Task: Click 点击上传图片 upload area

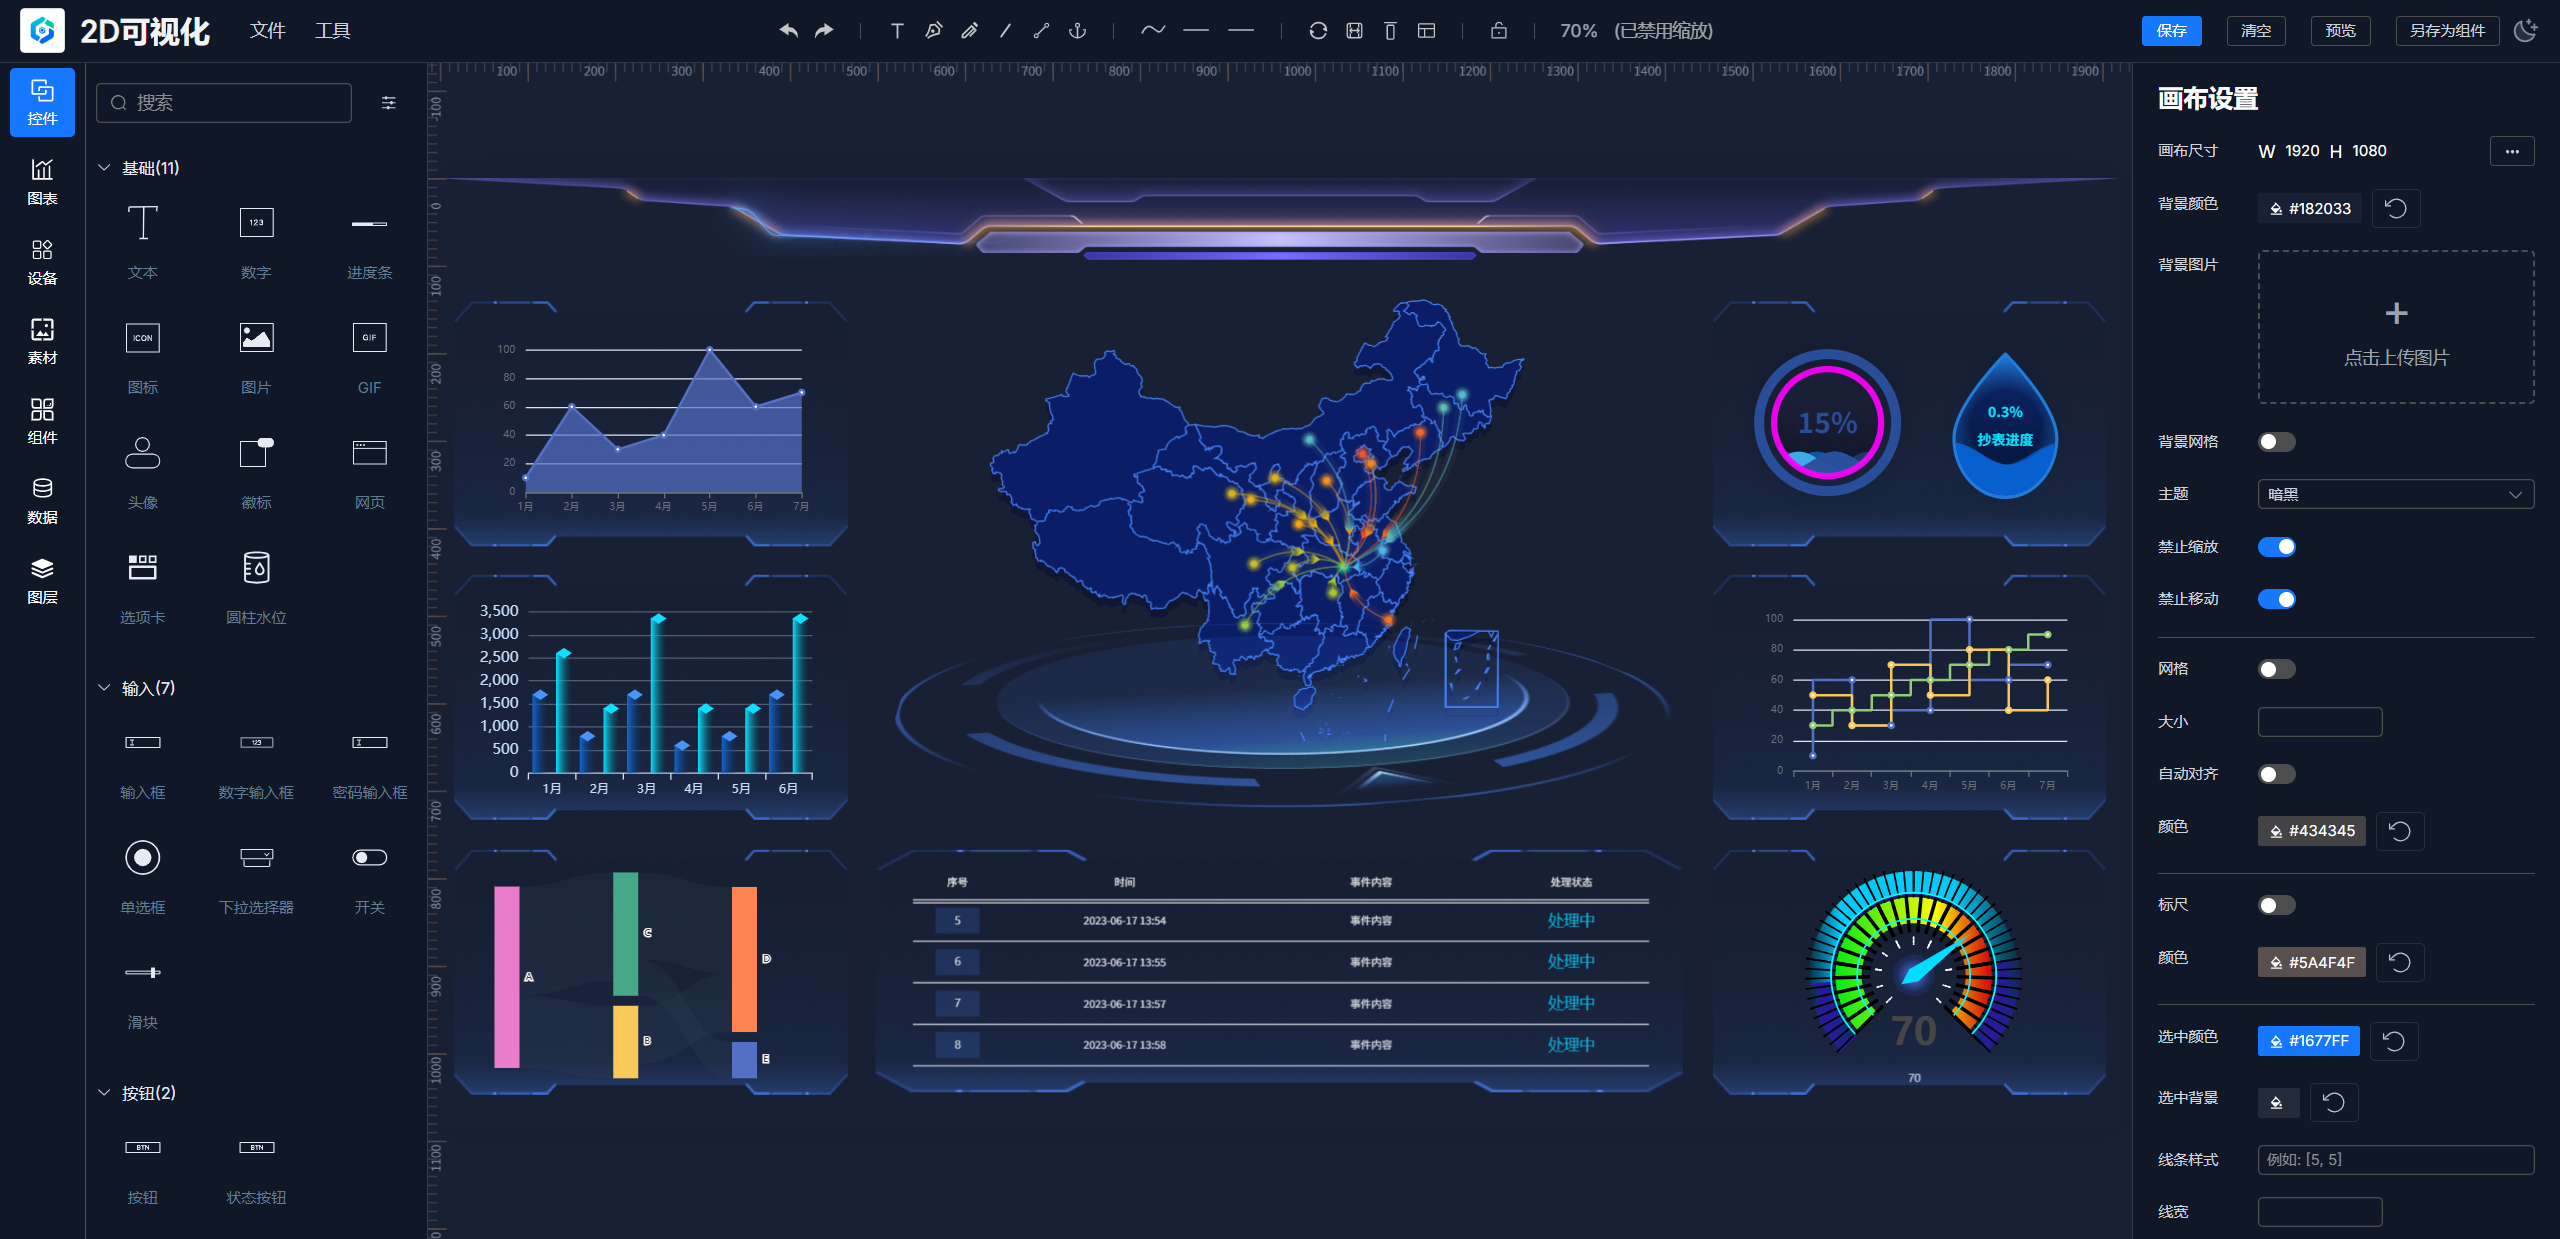Action: tap(2396, 327)
